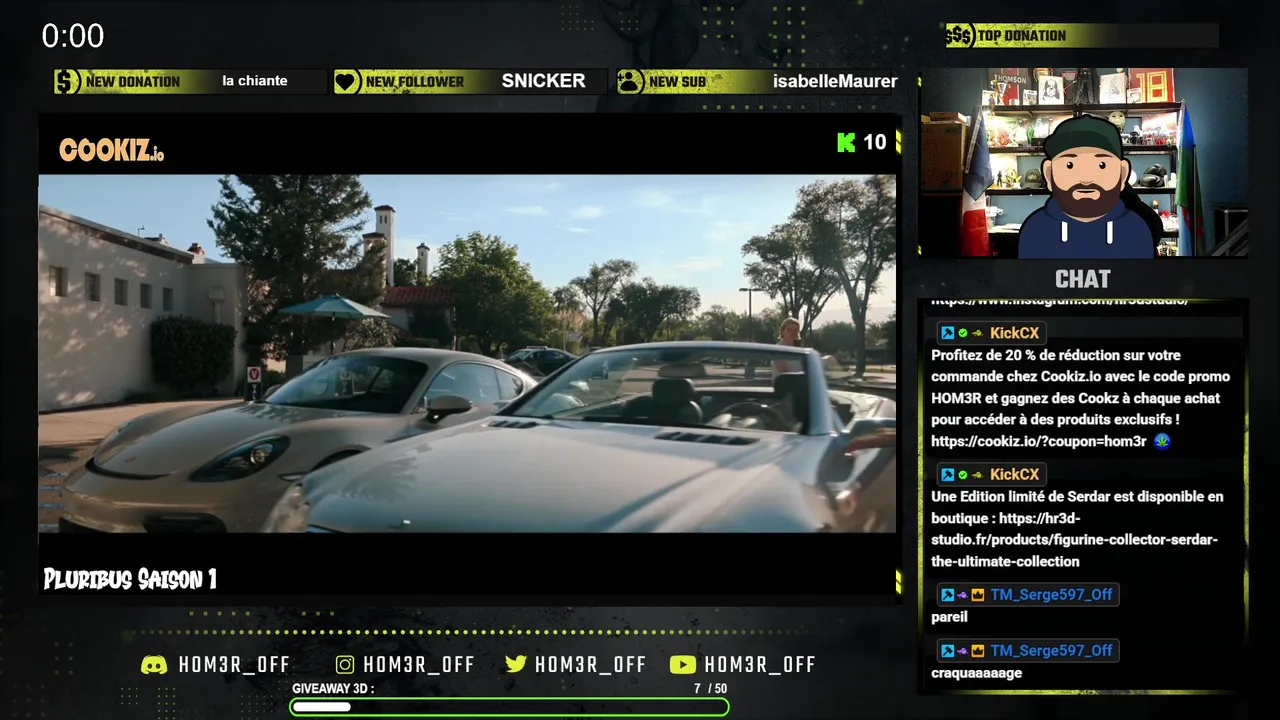
Task: Click the dollar New Donation icon
Action: coord(67,82)
